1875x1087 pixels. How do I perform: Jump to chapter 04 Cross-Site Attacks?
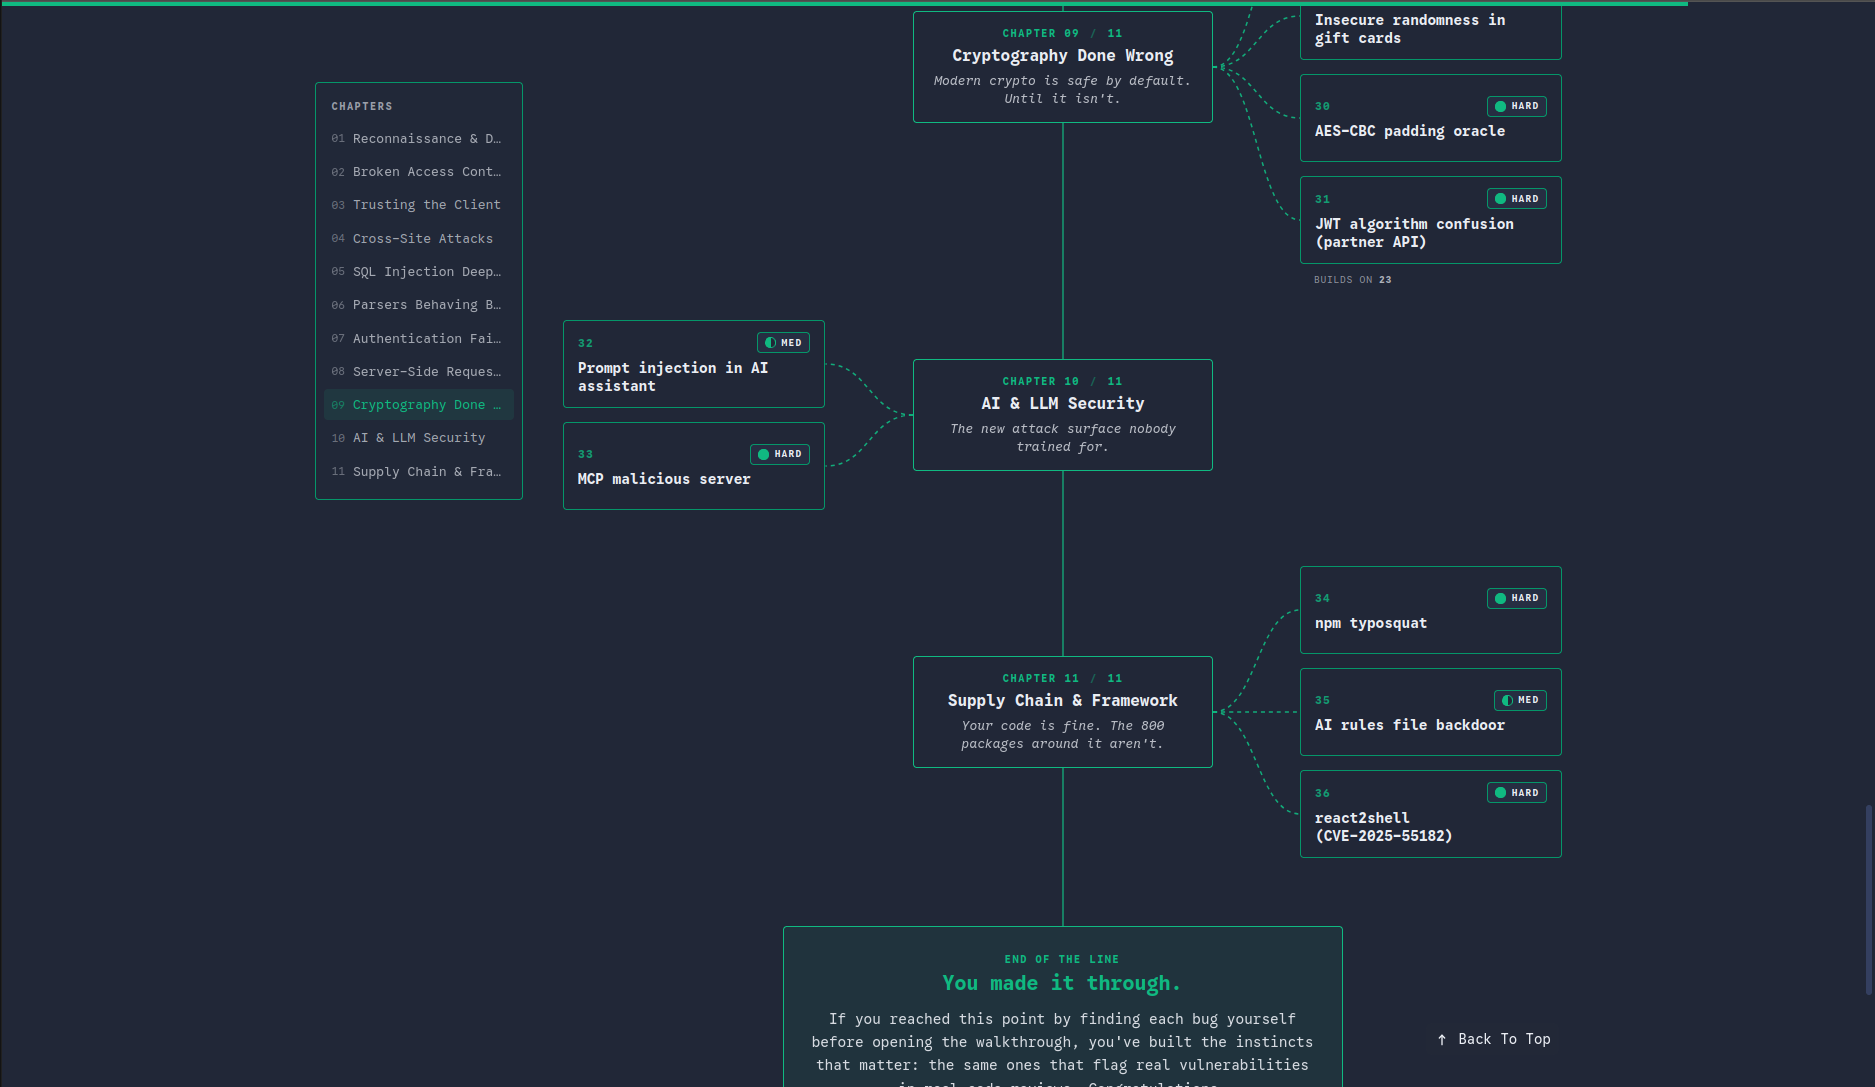point(418,238)
